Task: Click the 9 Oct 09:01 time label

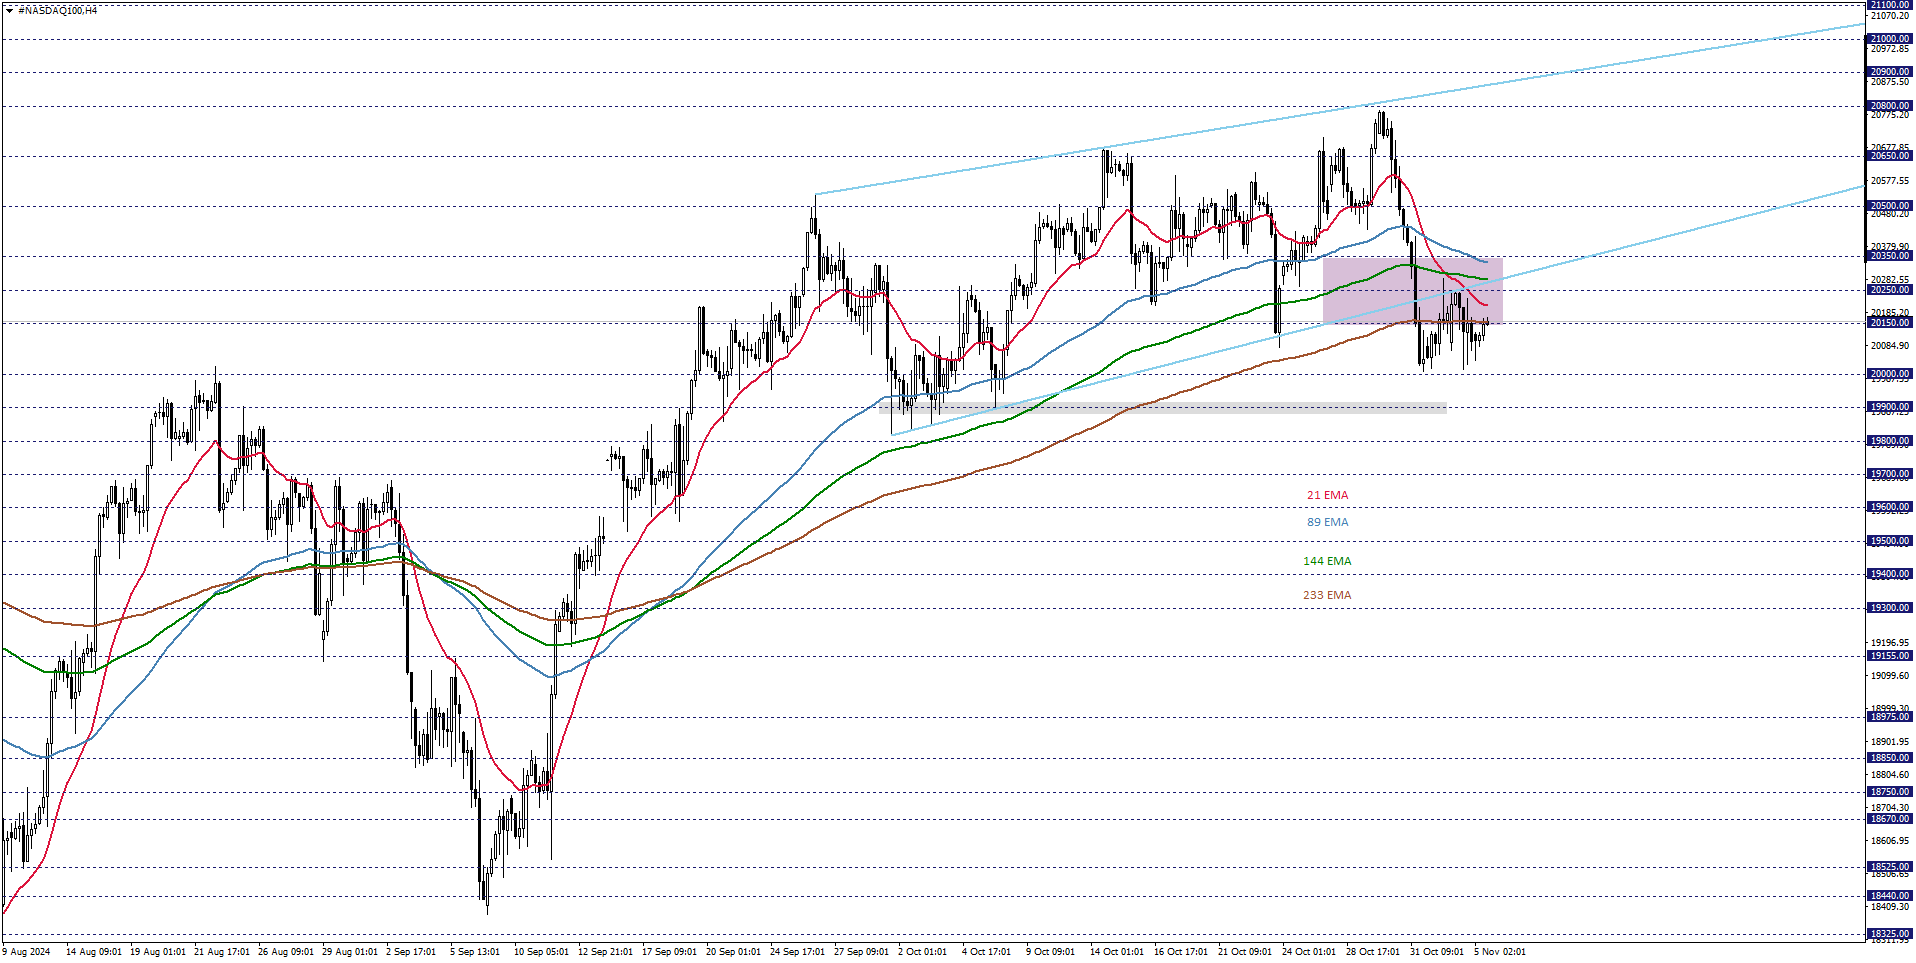Action: [x=1050, y=952]
